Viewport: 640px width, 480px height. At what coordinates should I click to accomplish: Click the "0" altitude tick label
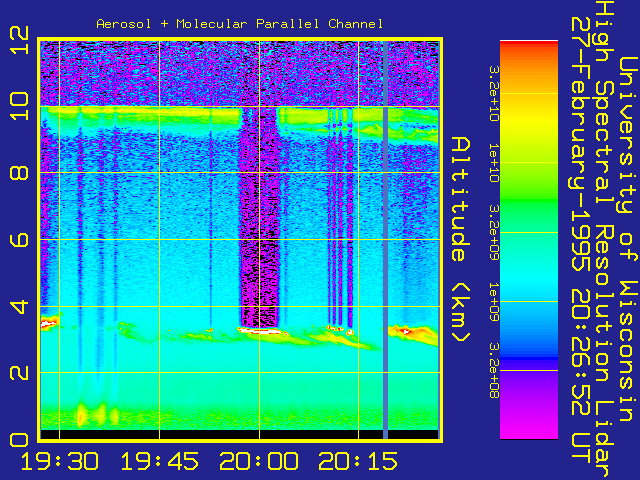click(19, 440)
